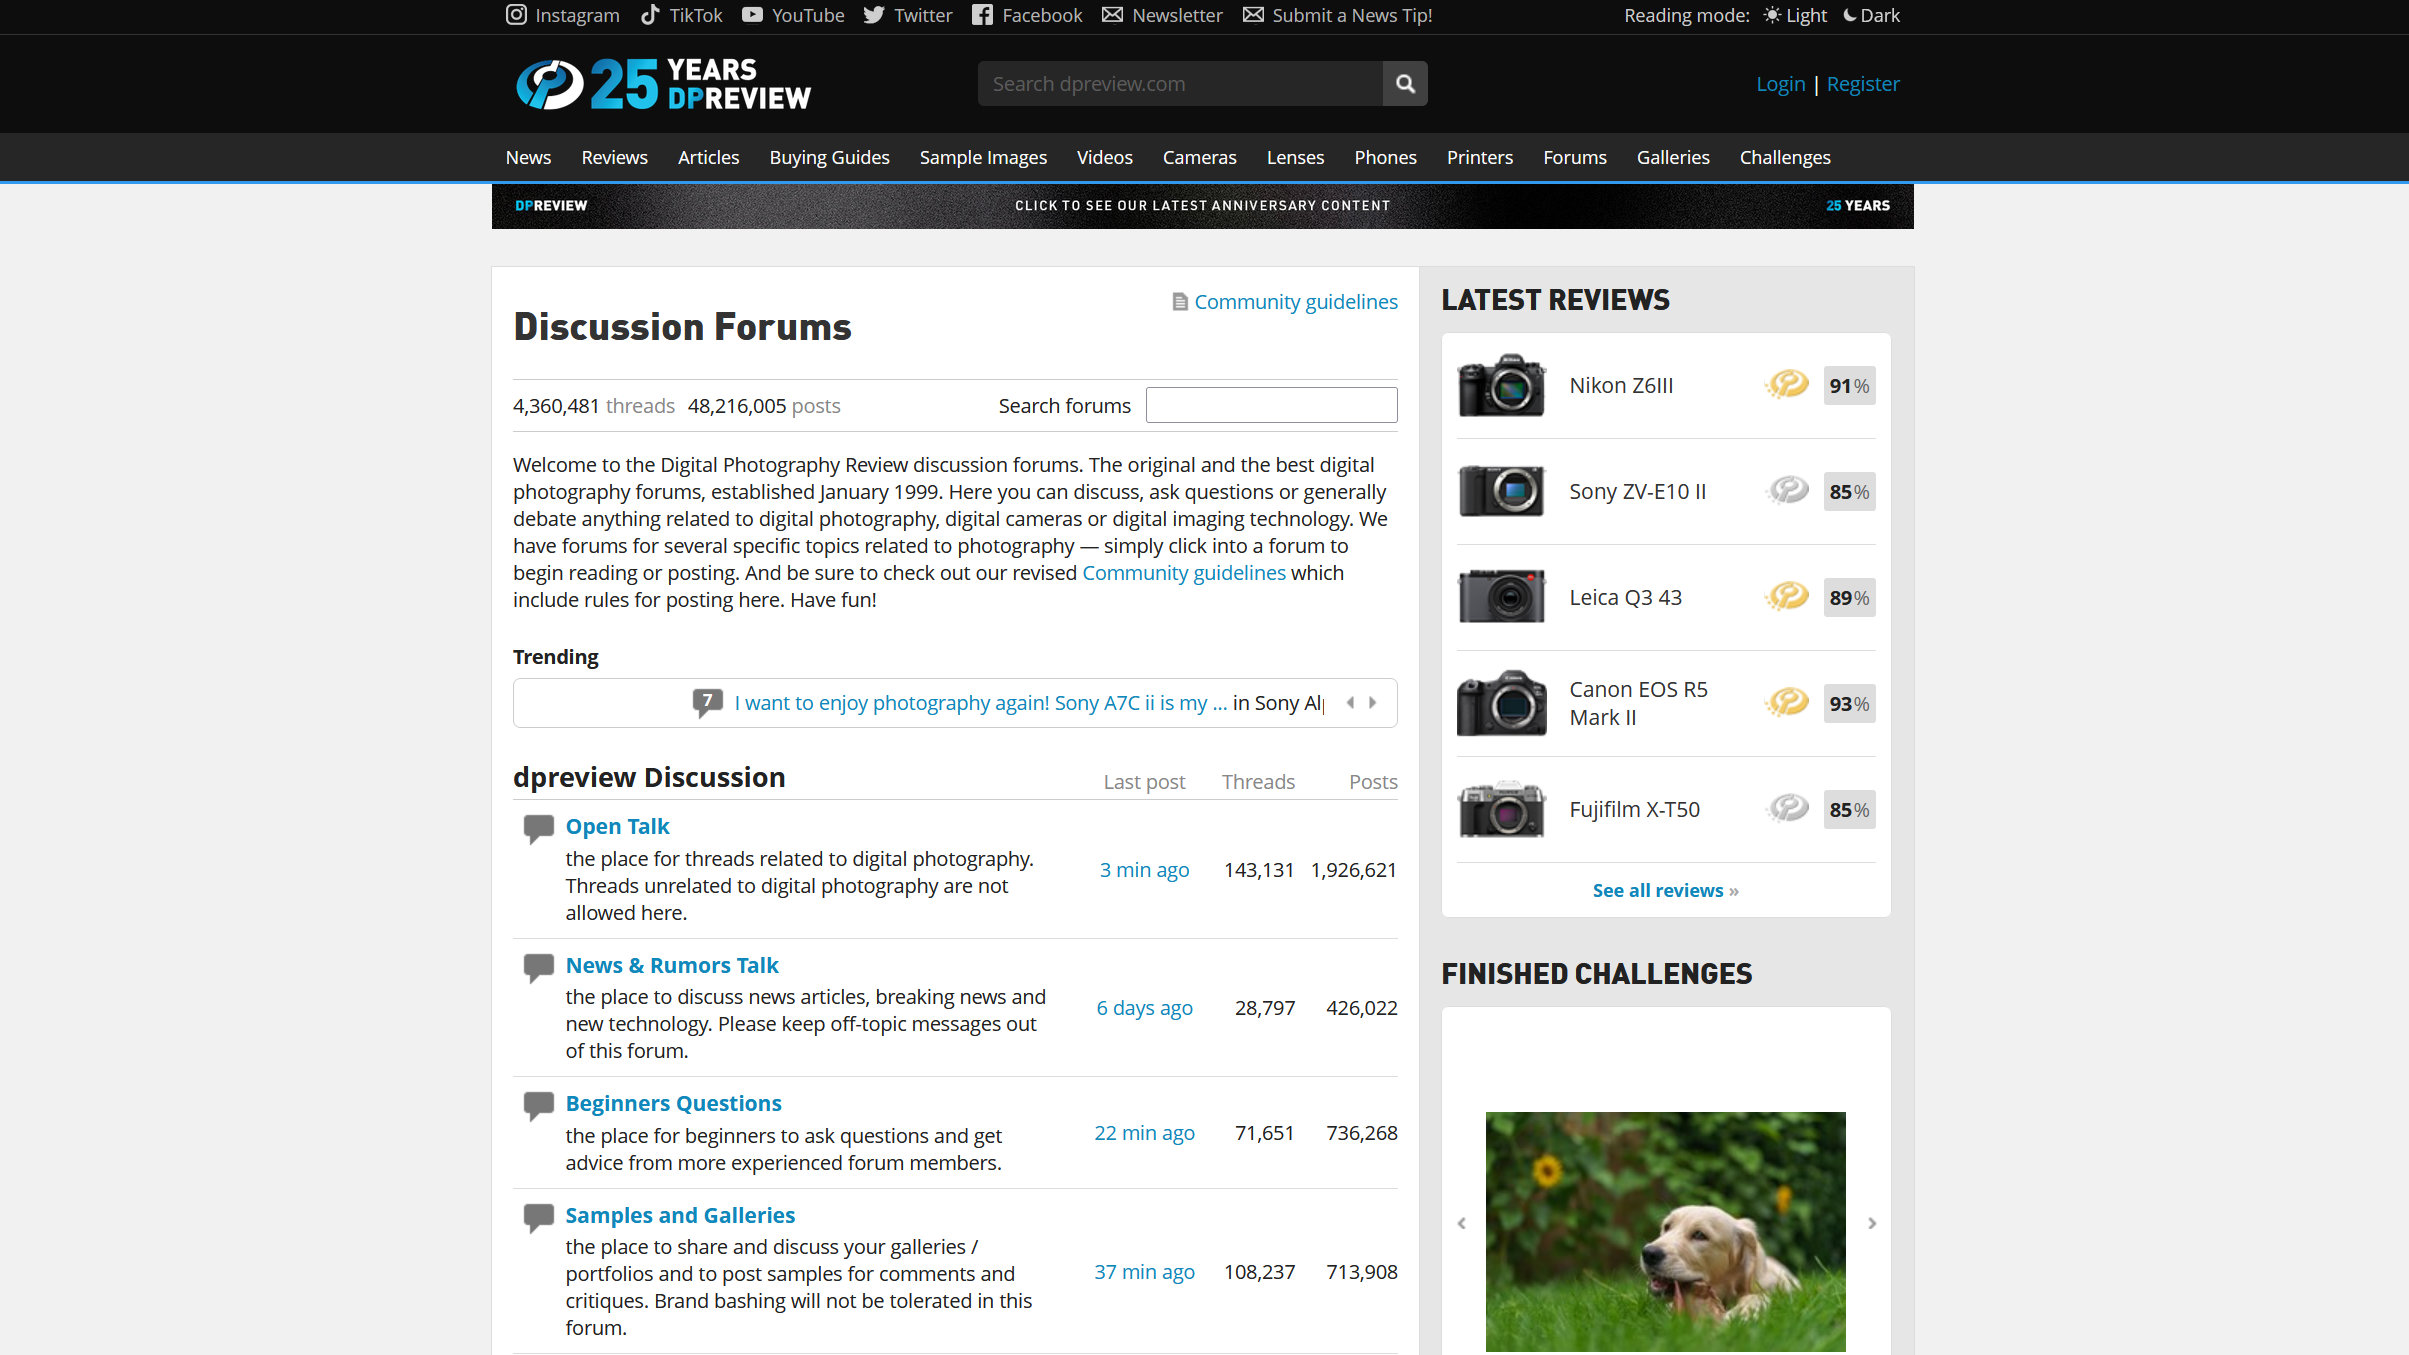Open the TikTok social icon link
Screen dimensions: 2409x1355
click(x=650, y=15)
